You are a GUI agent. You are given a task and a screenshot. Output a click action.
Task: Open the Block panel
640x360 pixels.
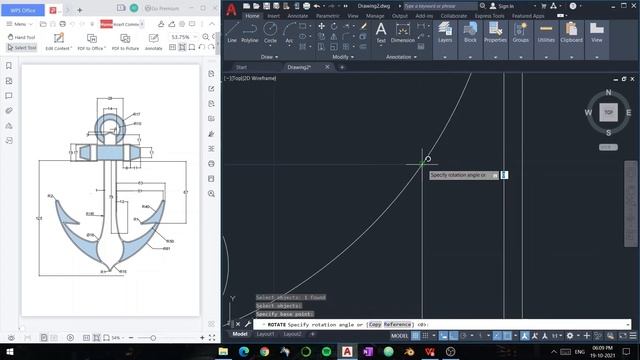(x=470, y=33)
